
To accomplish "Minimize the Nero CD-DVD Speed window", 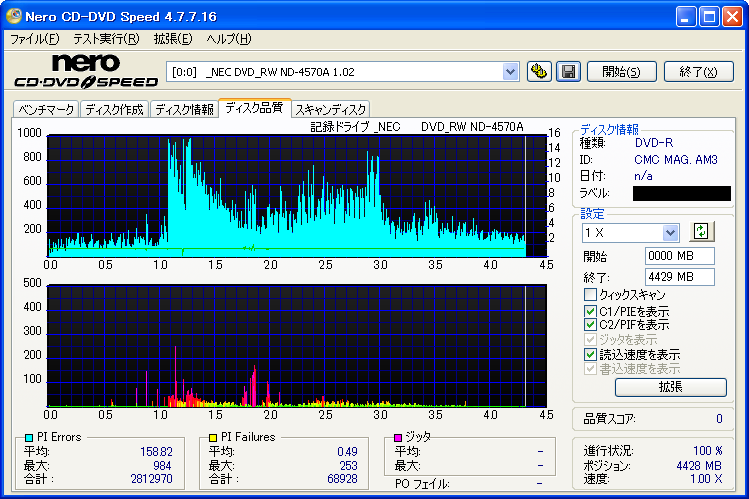I will (x=686, y=17).
